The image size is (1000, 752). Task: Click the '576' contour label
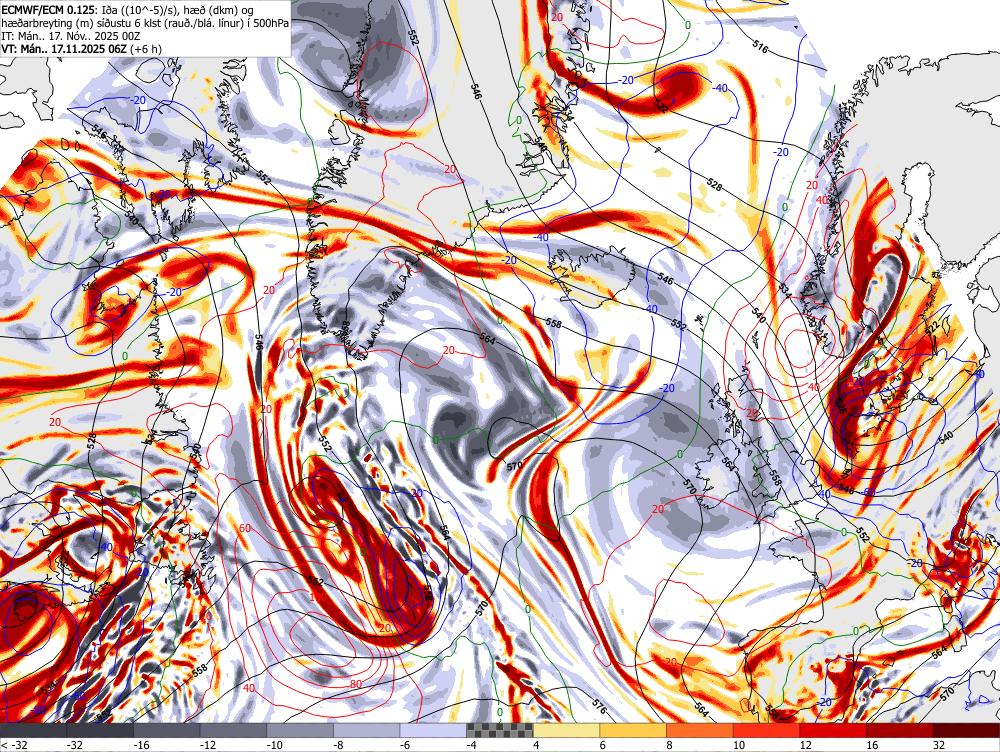point(599,707)
